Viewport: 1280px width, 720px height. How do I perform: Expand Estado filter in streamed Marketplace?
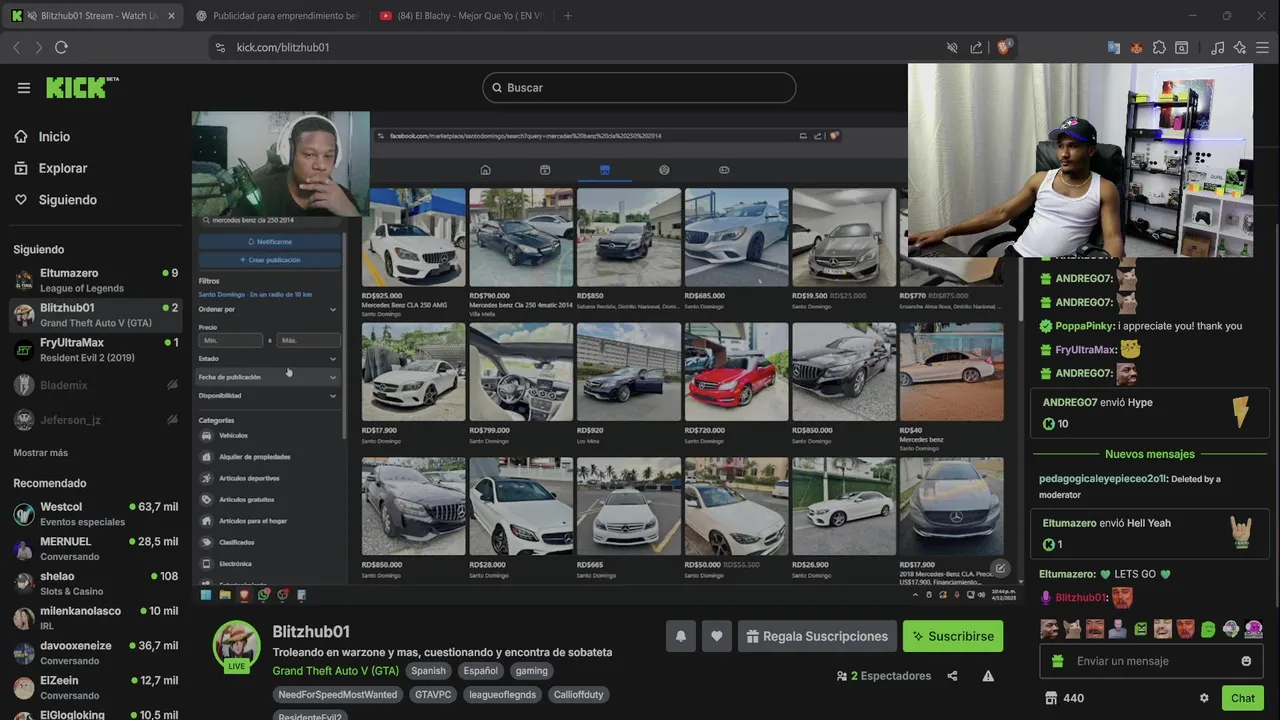[268, 358]
